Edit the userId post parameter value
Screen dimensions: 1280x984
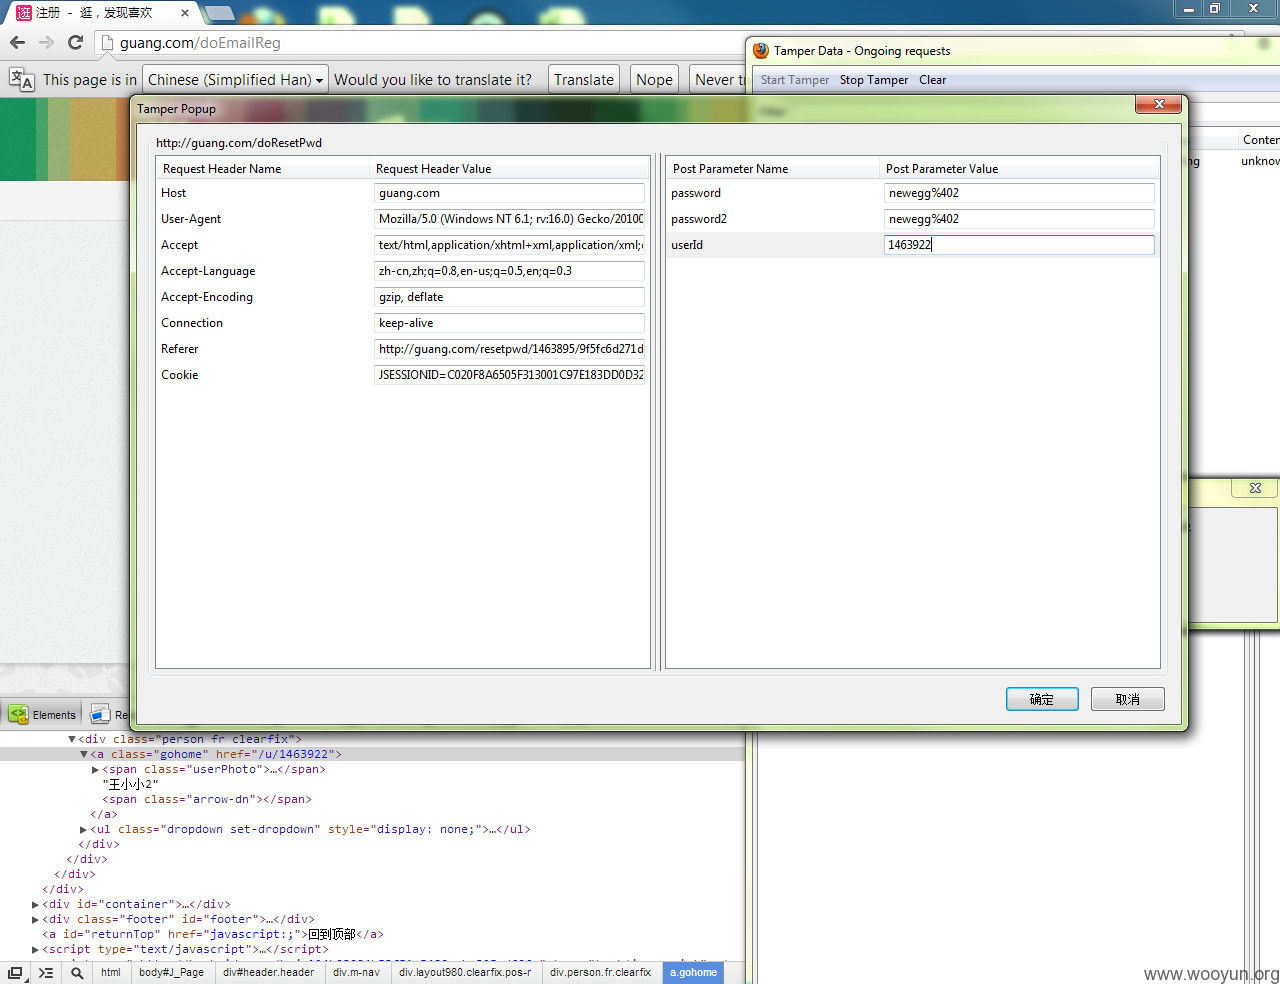click(x=1019, y=245)
